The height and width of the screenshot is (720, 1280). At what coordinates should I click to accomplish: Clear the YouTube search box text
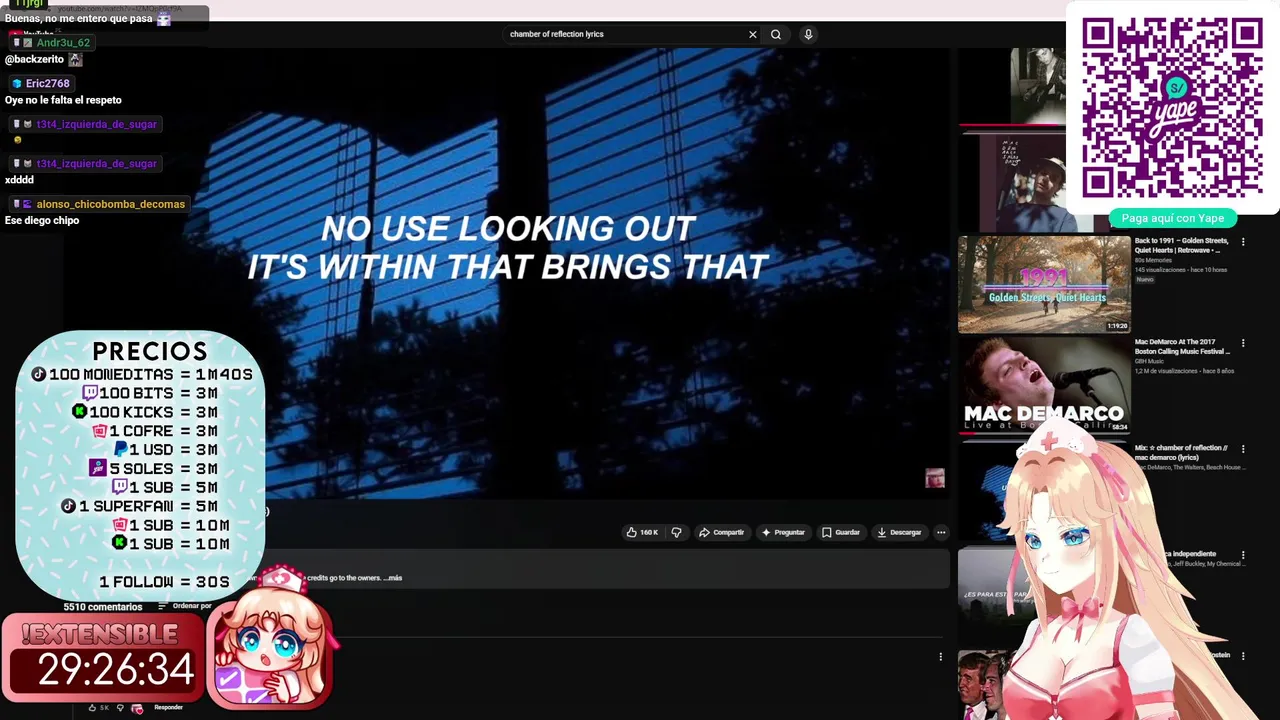click(753, 34)
